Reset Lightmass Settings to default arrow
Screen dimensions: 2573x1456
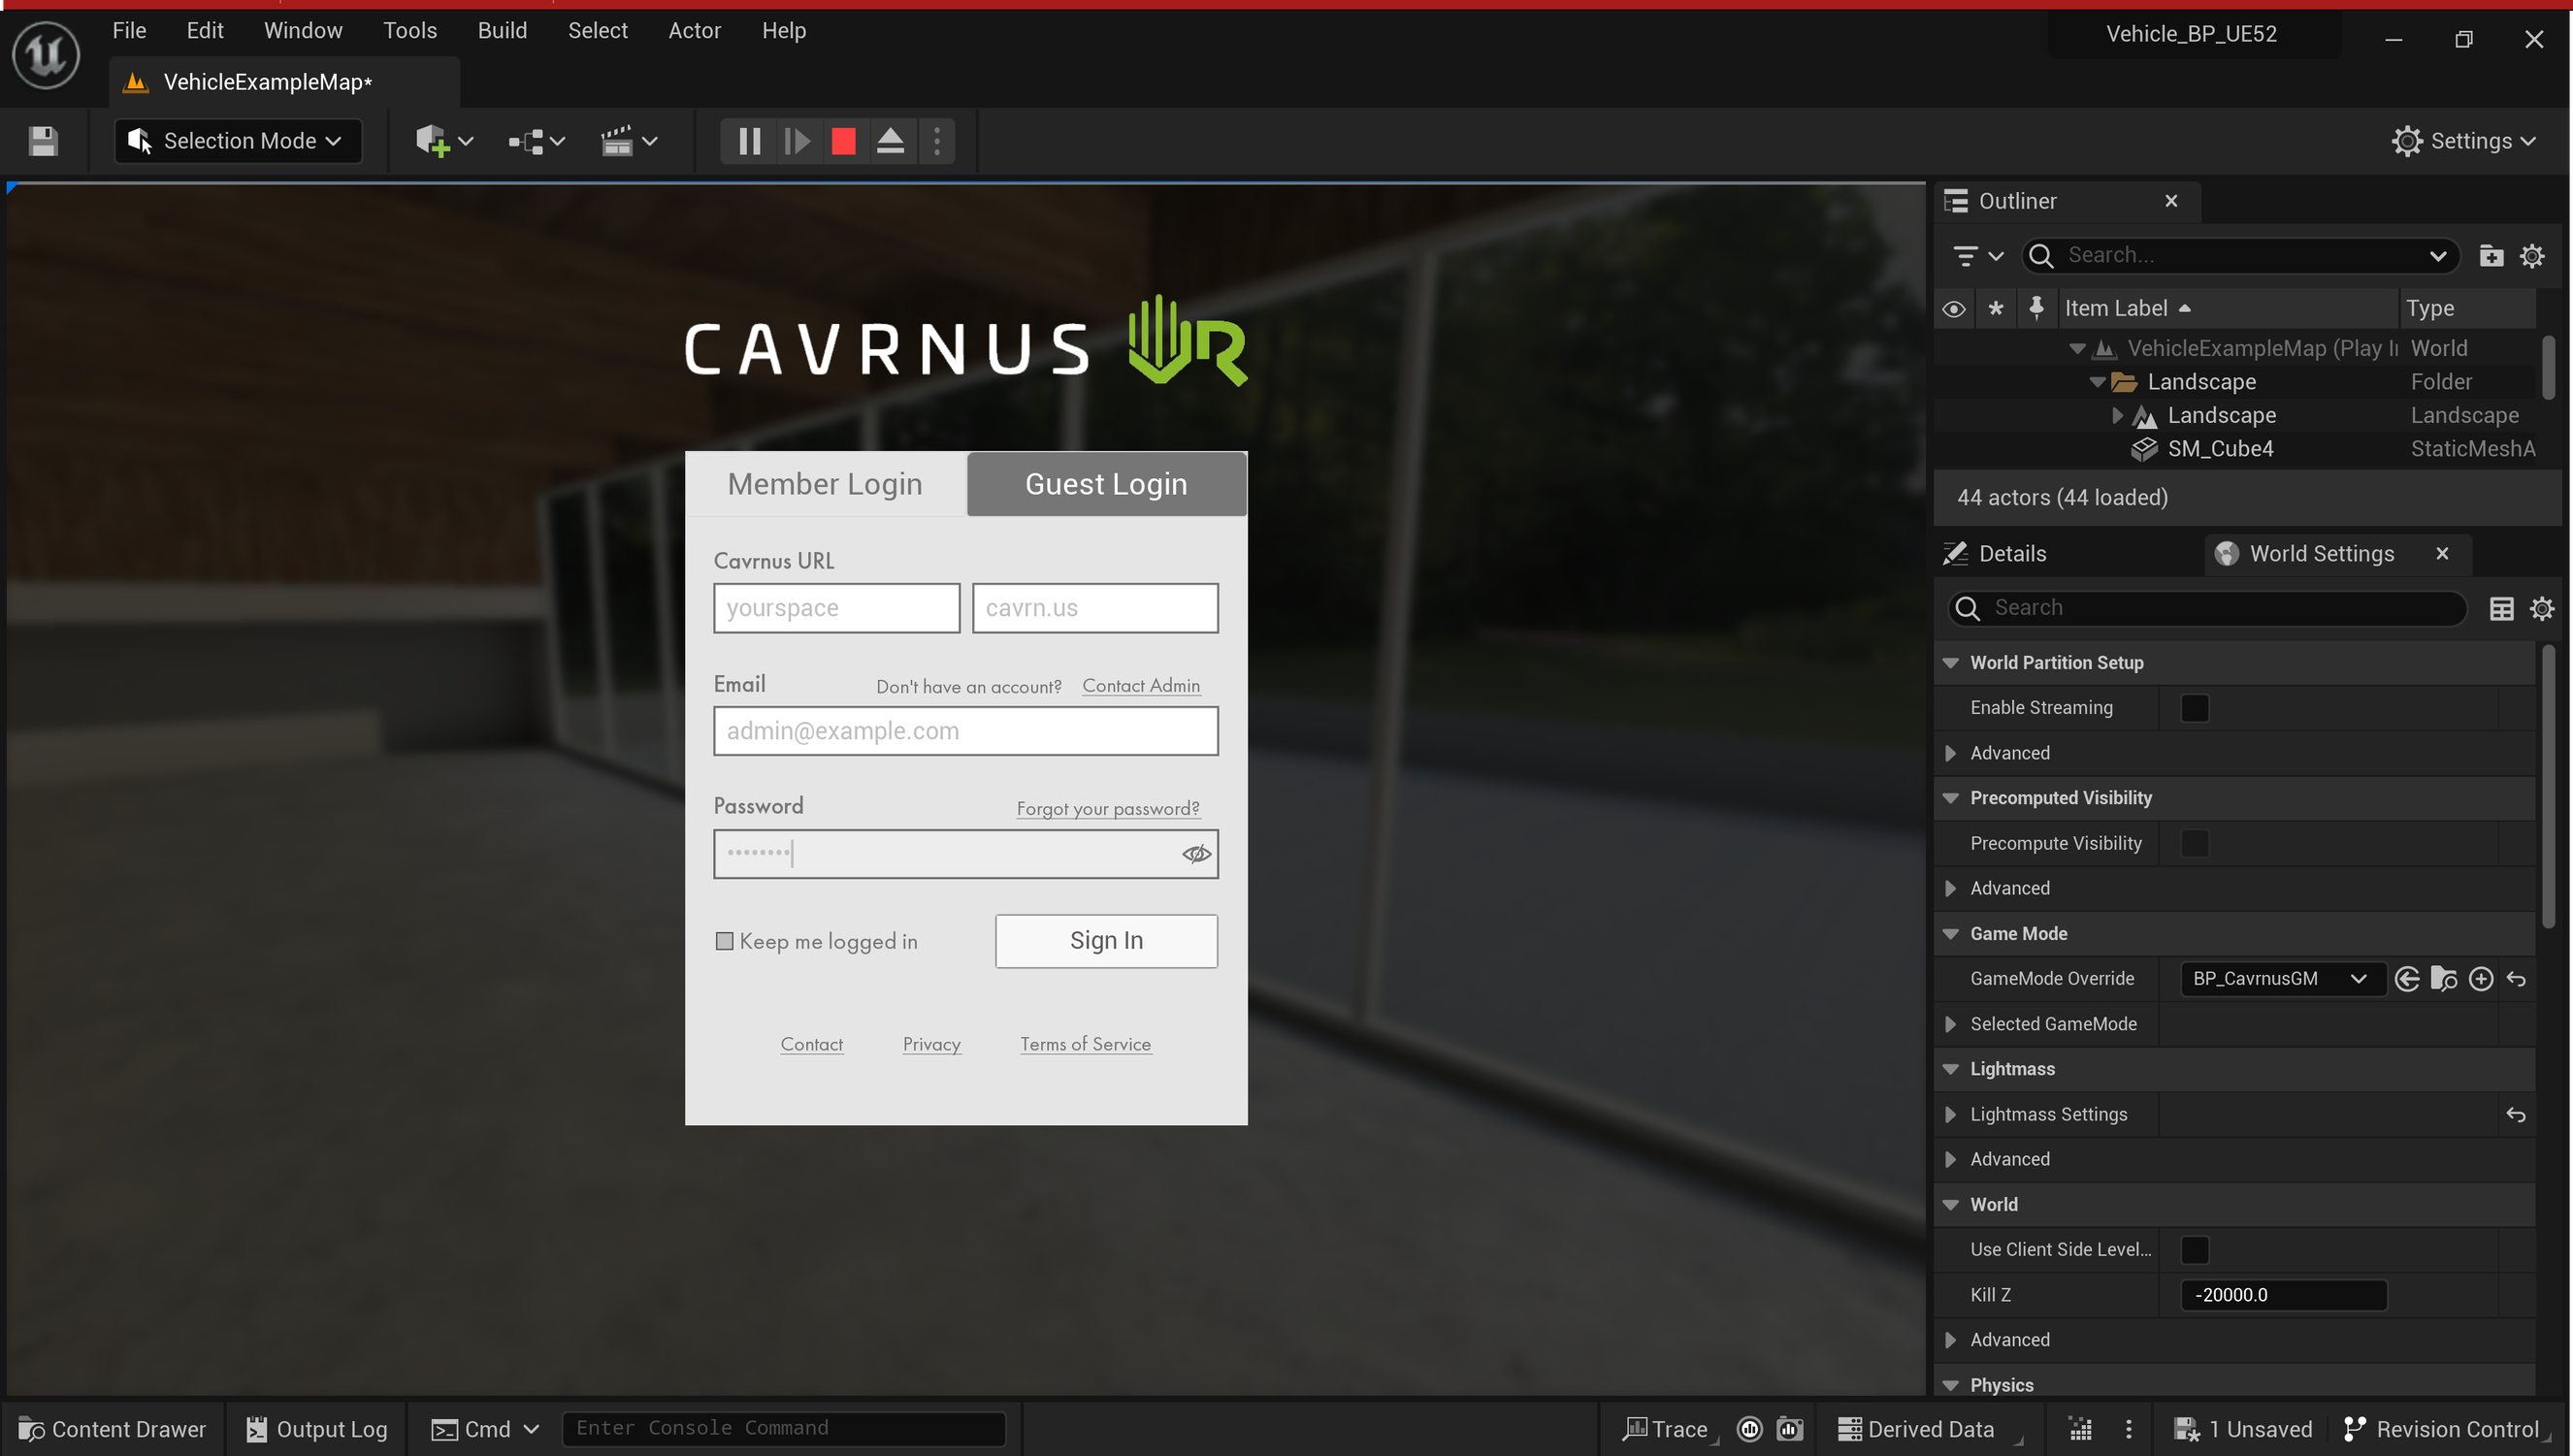(x=2516, y=1114)
